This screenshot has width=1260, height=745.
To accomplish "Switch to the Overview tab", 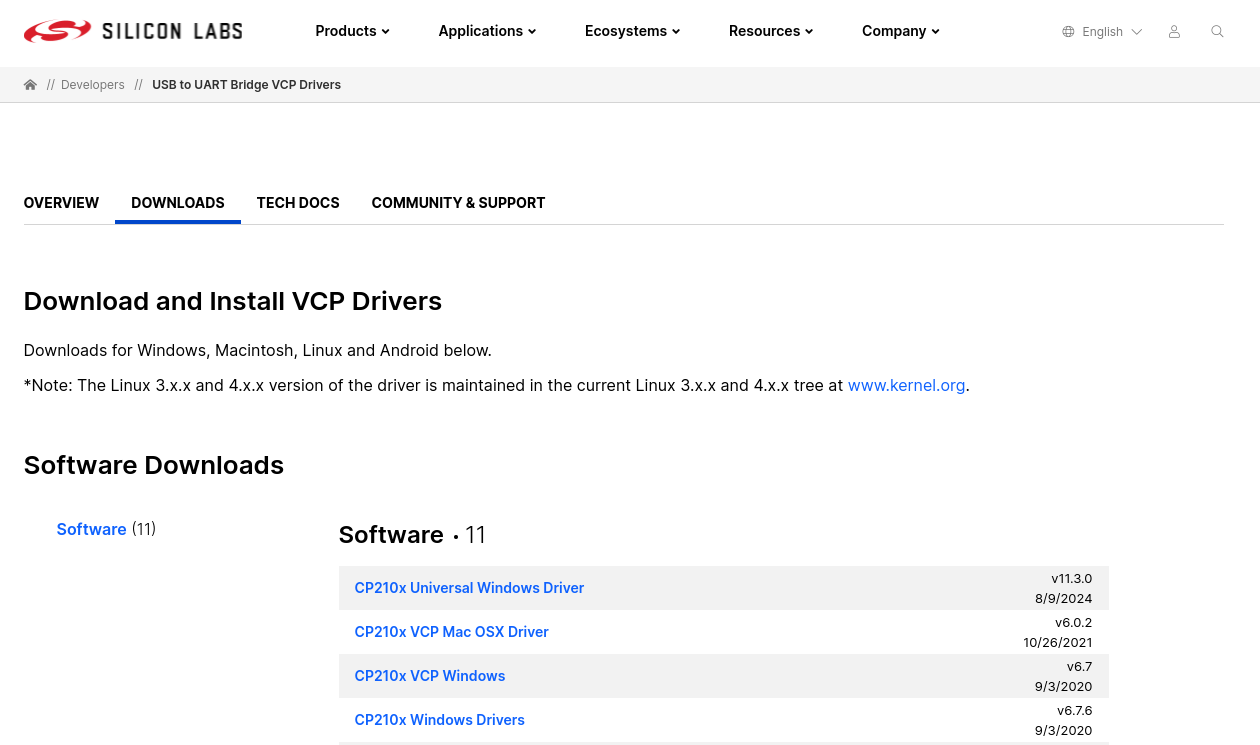I will click(61, 203).
